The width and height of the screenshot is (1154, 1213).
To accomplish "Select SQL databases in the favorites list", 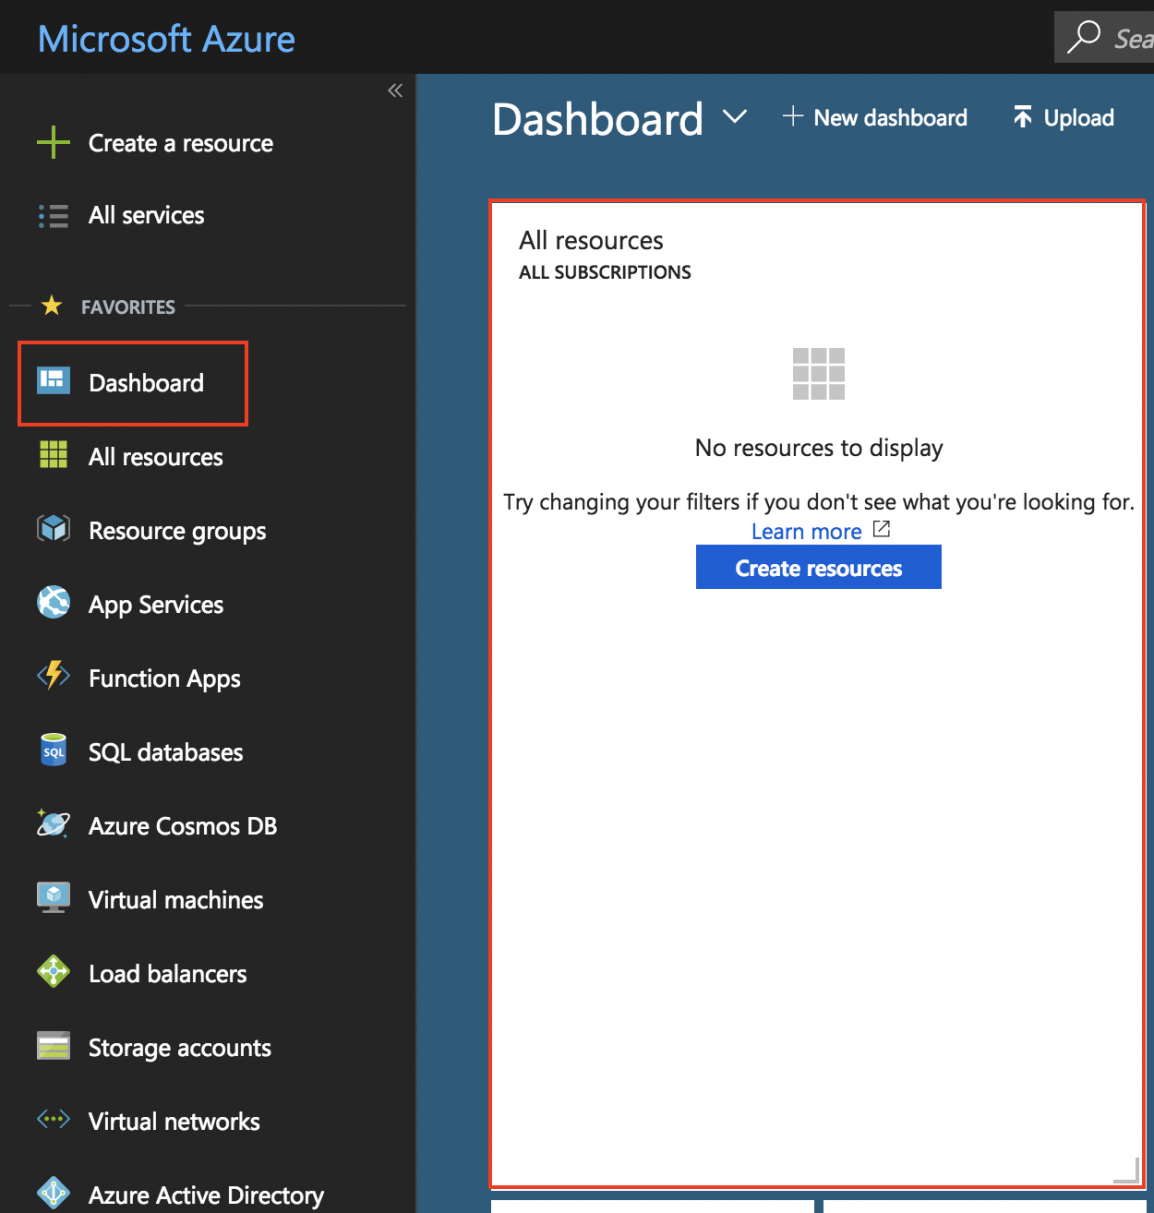I will pos(165,752).
